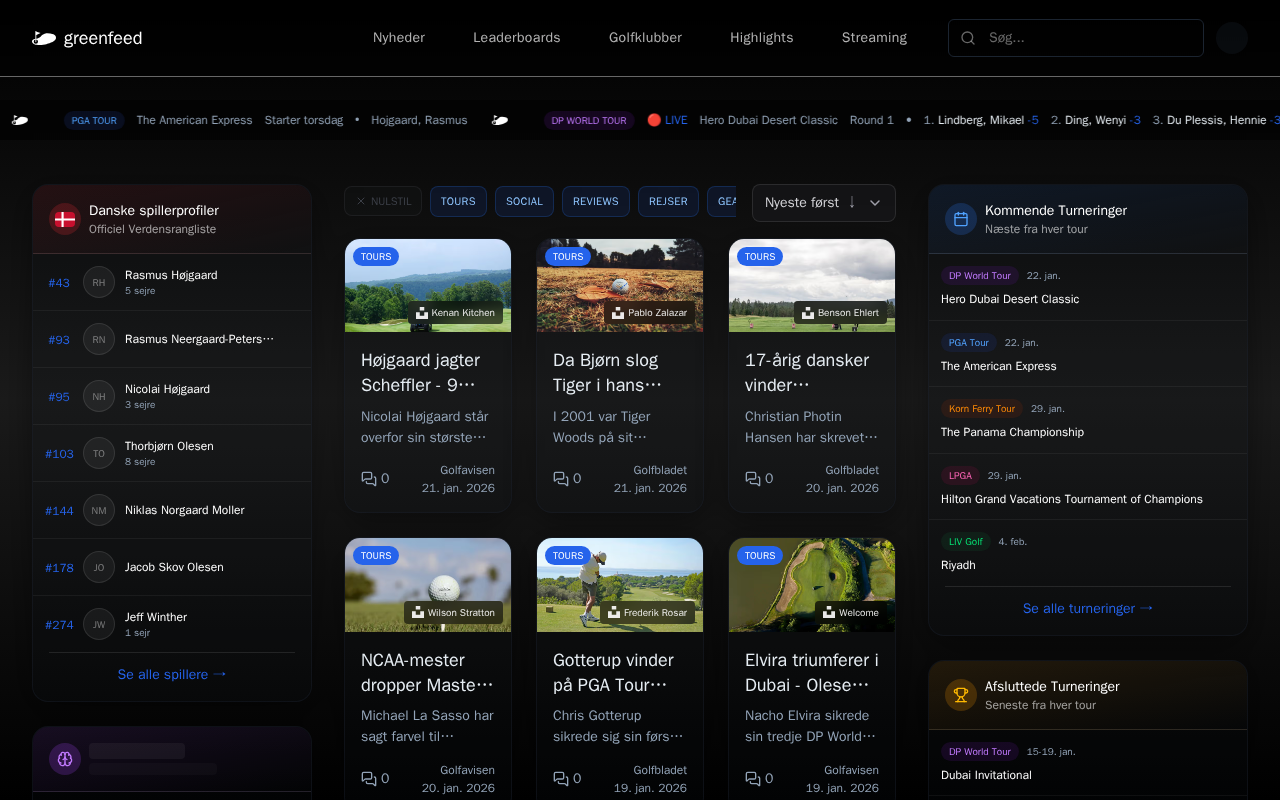Click the Danish flag icon

(x=65, y=219)
